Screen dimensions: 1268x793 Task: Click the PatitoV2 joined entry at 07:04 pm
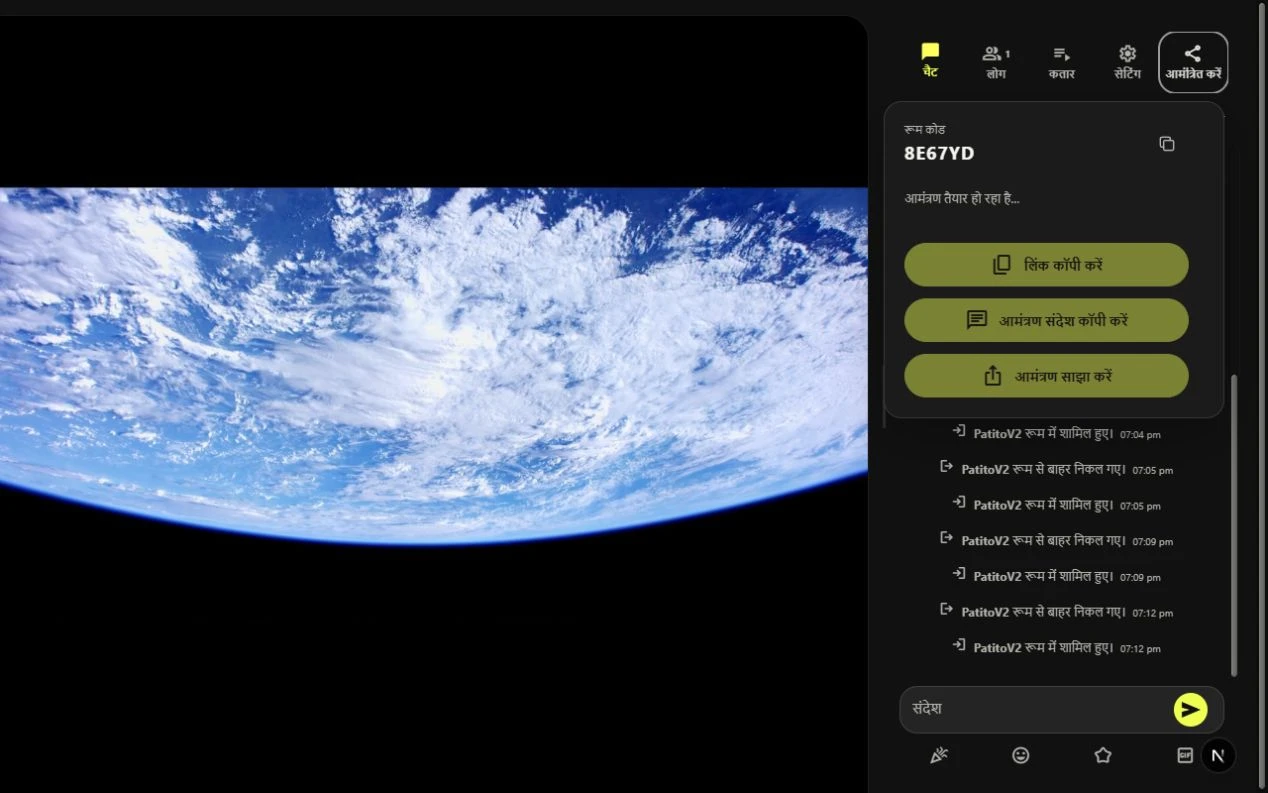[1056, 434]
